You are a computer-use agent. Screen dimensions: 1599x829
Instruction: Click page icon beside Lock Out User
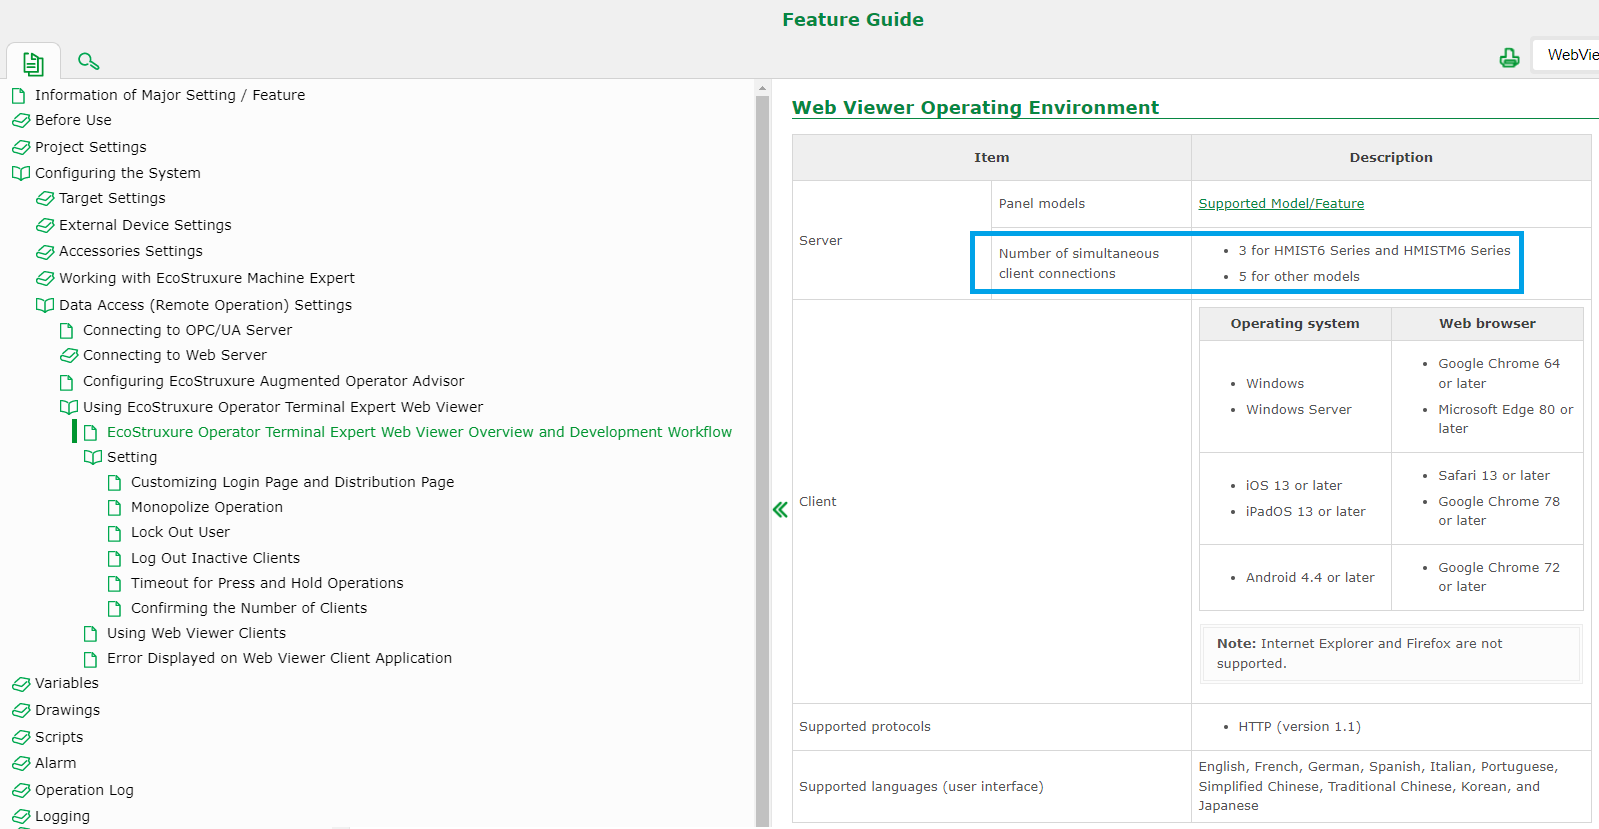115,533
